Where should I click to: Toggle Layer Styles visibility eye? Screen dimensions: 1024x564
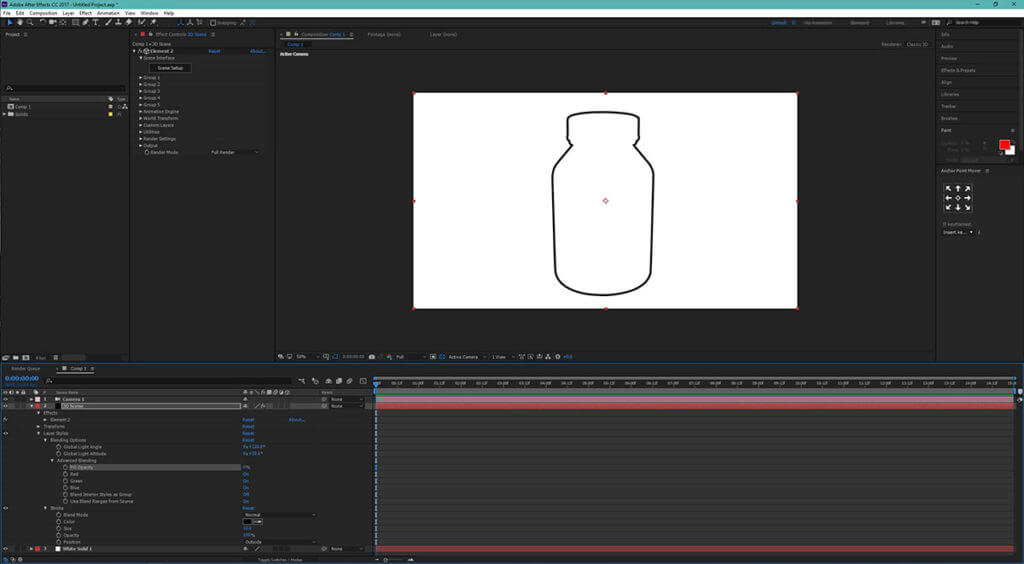(5, 433)
